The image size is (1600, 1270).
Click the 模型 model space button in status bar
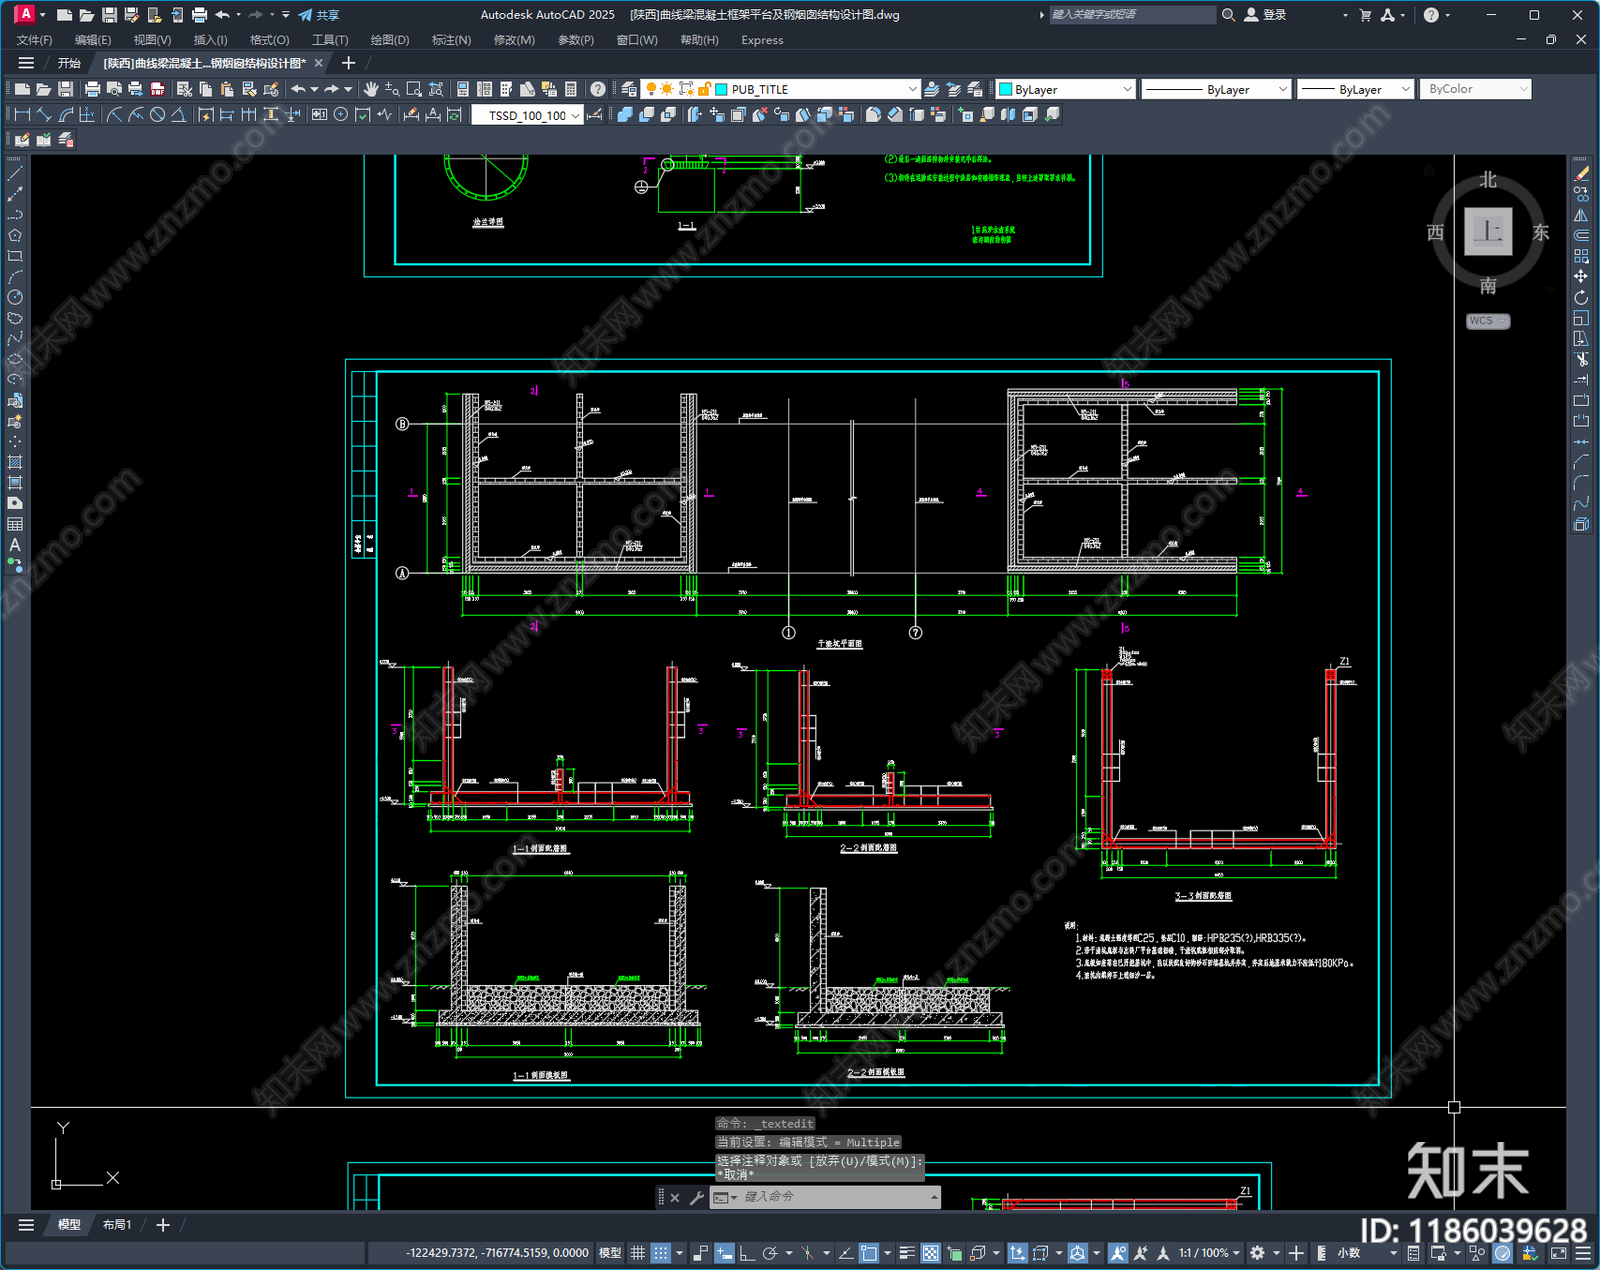coord(610,1253)
